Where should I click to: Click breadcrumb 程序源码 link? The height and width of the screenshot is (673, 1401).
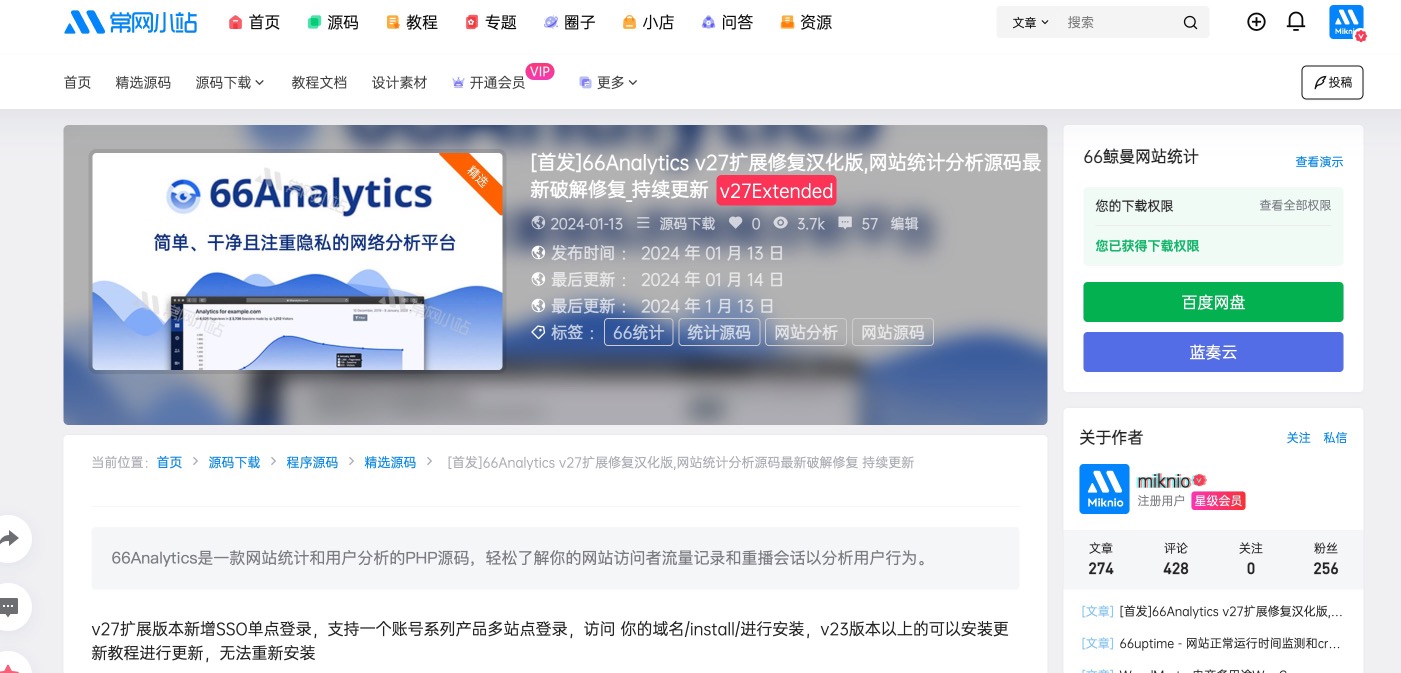[312, 462]
